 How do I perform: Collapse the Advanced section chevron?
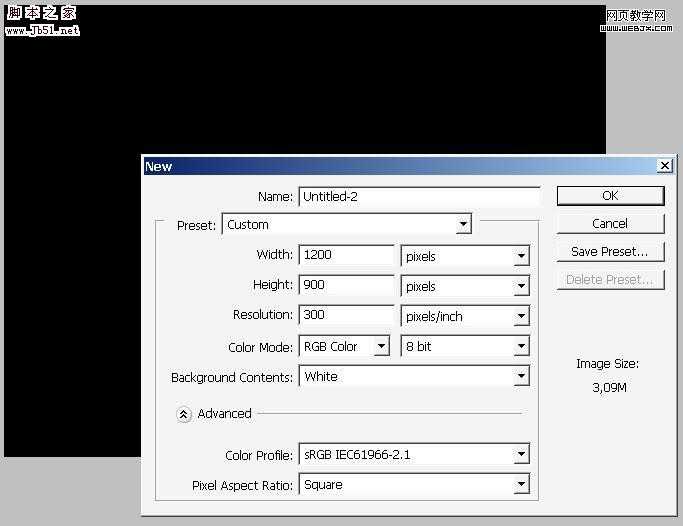pos(184,414)
